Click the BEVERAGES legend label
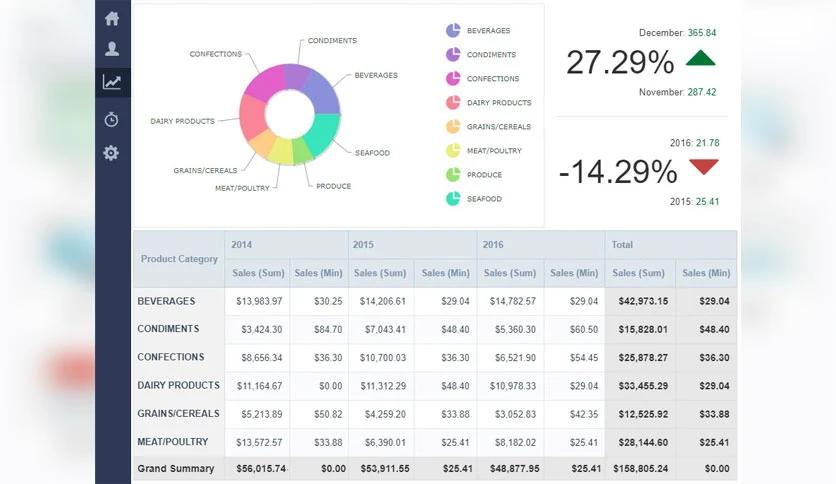The height and width of the screenshot is (484, 836). tap(488, 30)
